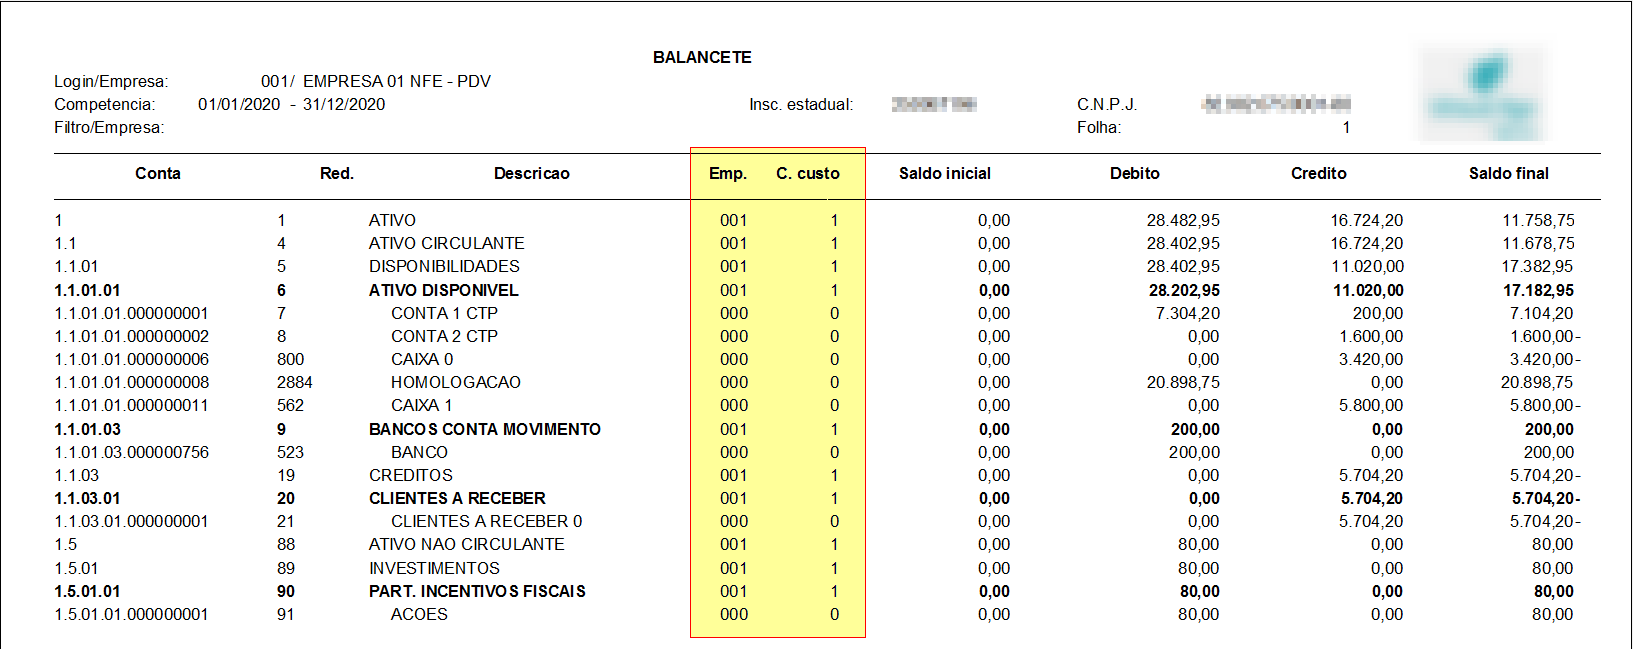Click the 'Debito' column header
The width and height of the screenshot is (1633, 649).
1135,173
